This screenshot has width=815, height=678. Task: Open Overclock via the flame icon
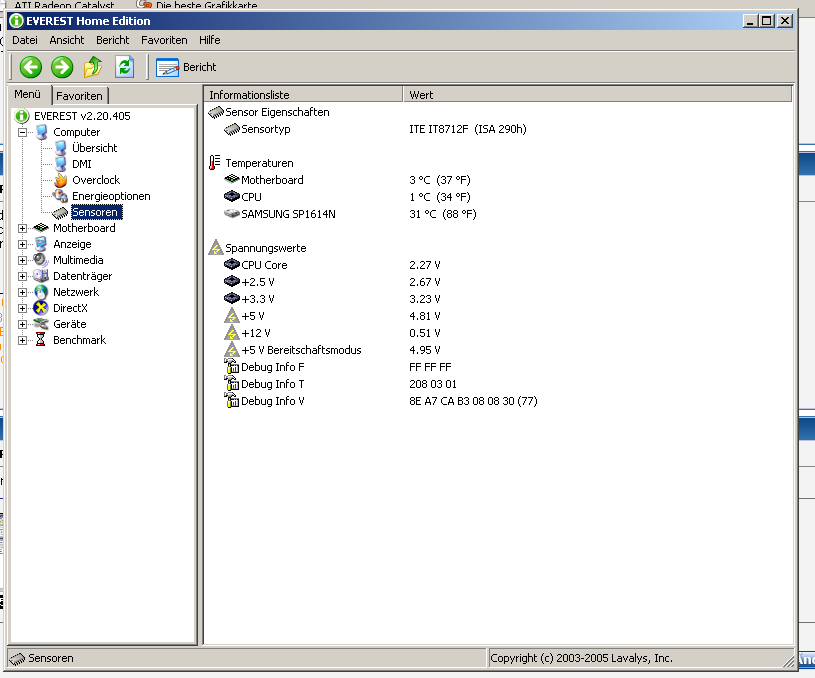point(60,180)
